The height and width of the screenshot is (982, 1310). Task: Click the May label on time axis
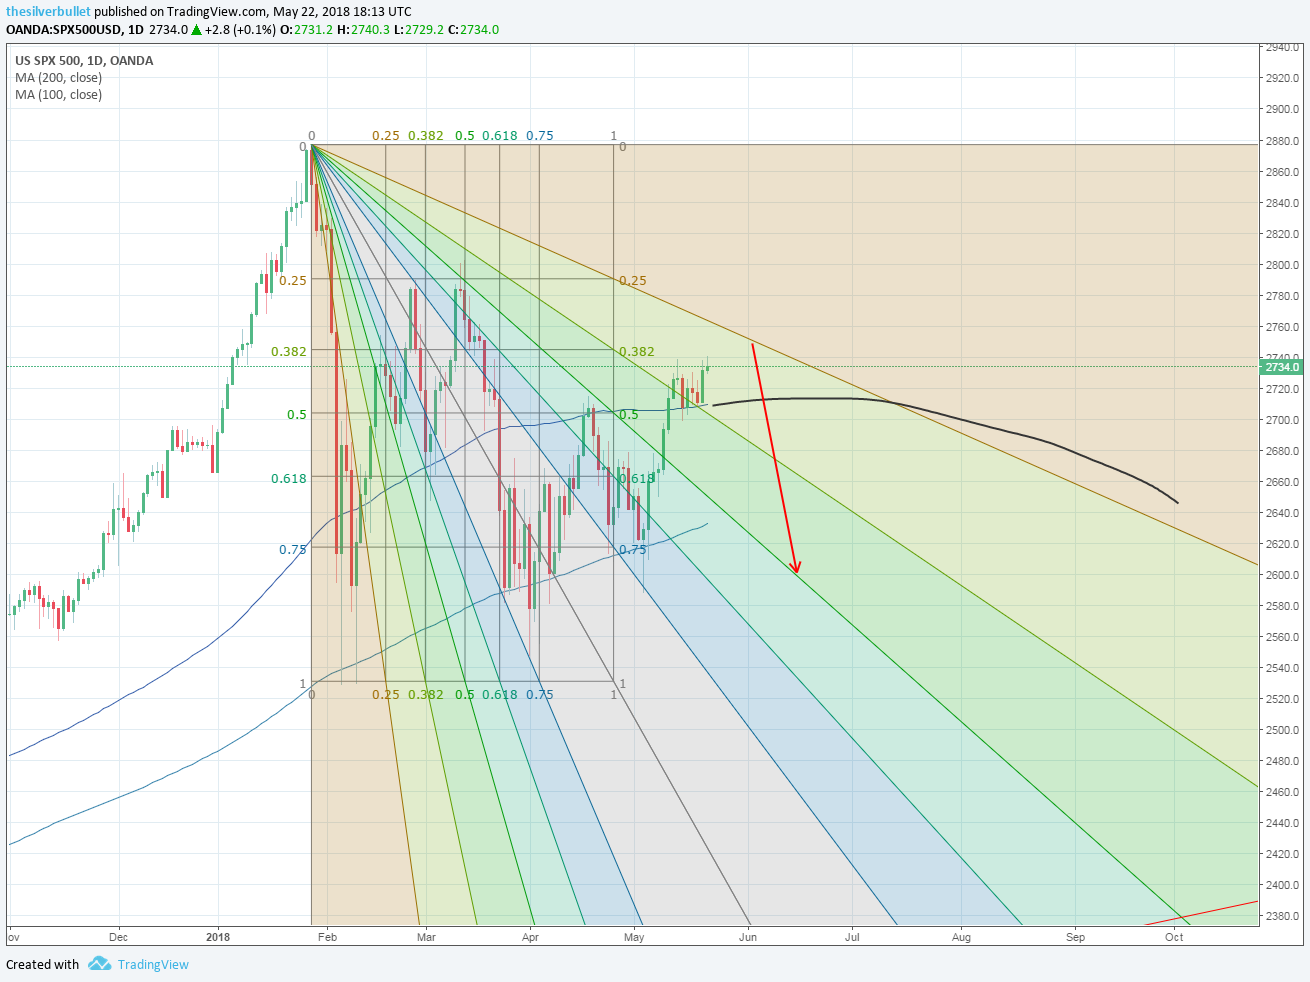click(x=634, y=937)
